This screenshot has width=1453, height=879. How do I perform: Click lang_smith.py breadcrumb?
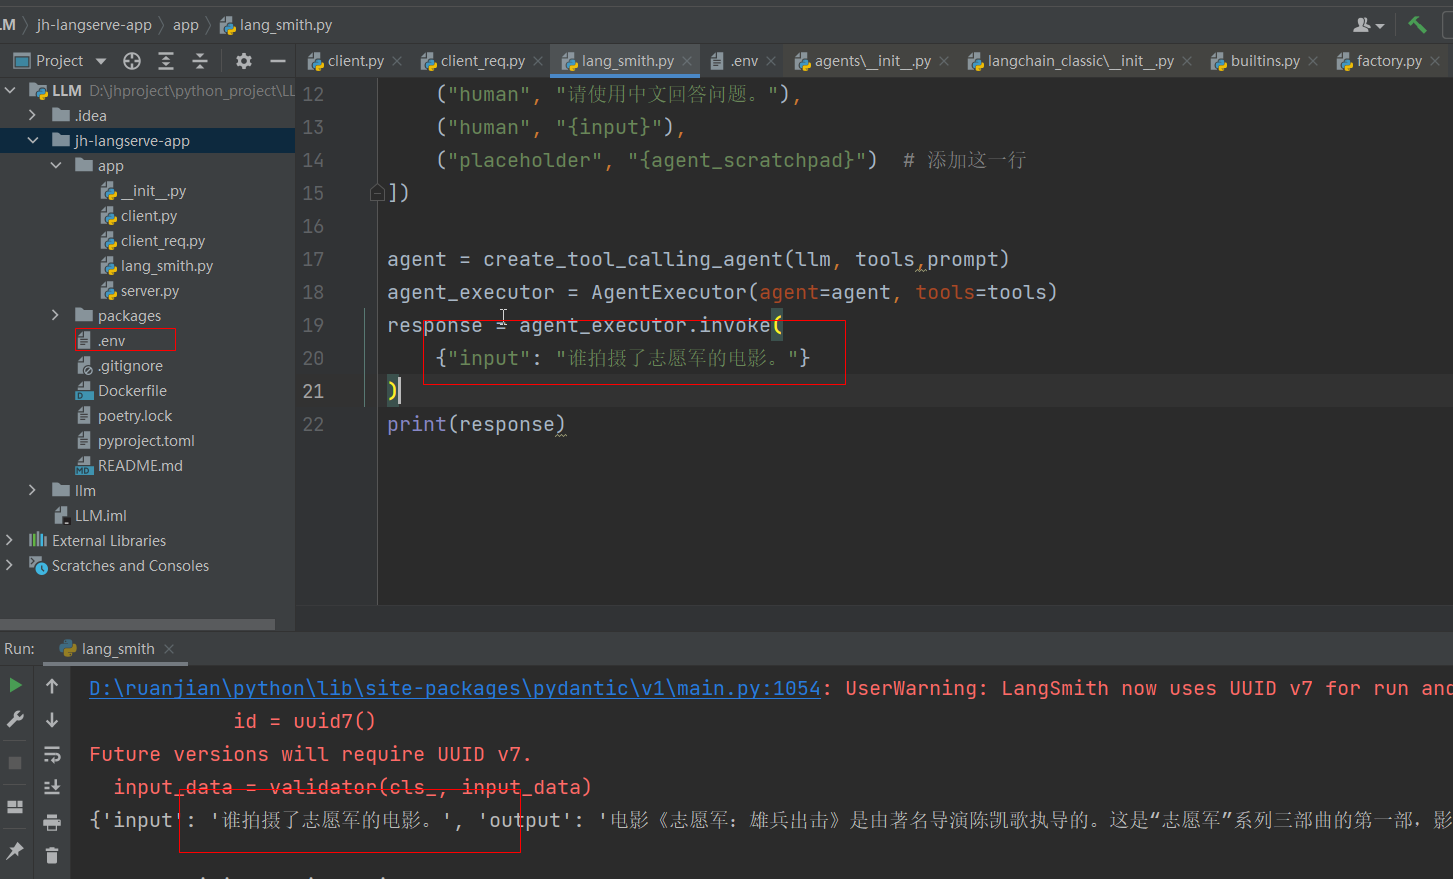pyautogui.click(x=276, y=25)
